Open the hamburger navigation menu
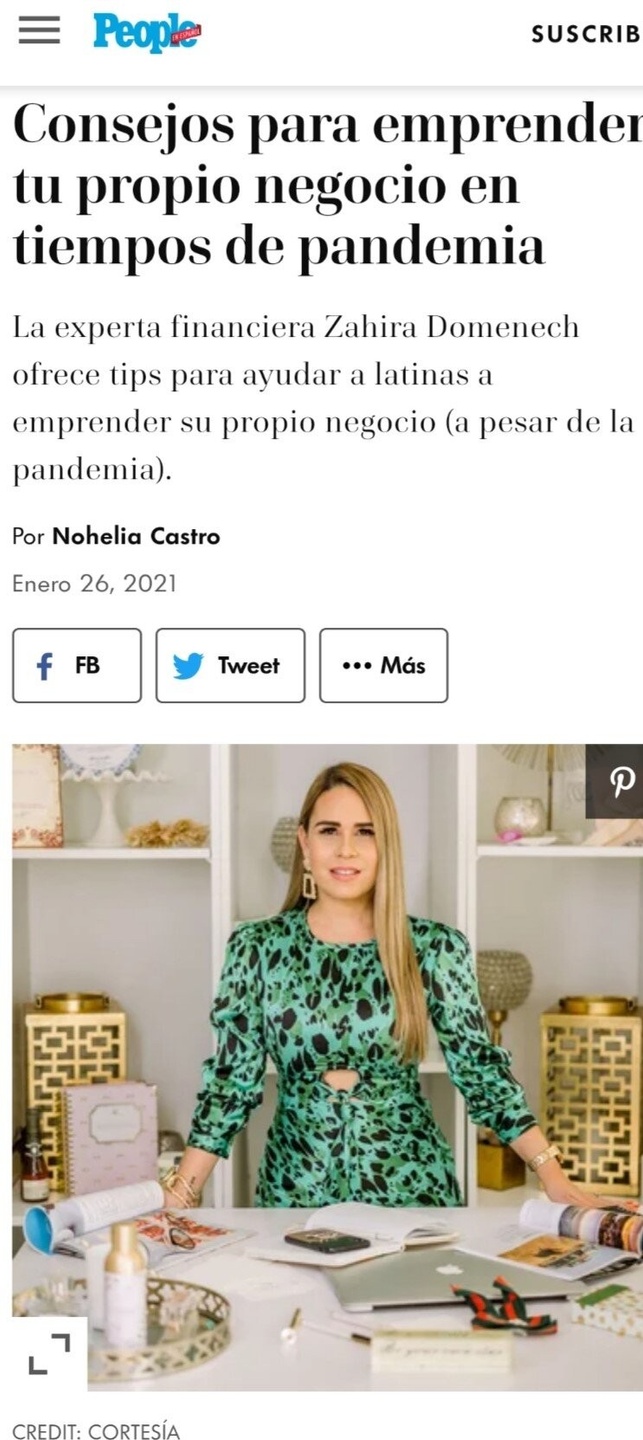Screen dimensions: 643x1440 click(x=39, y=33)
